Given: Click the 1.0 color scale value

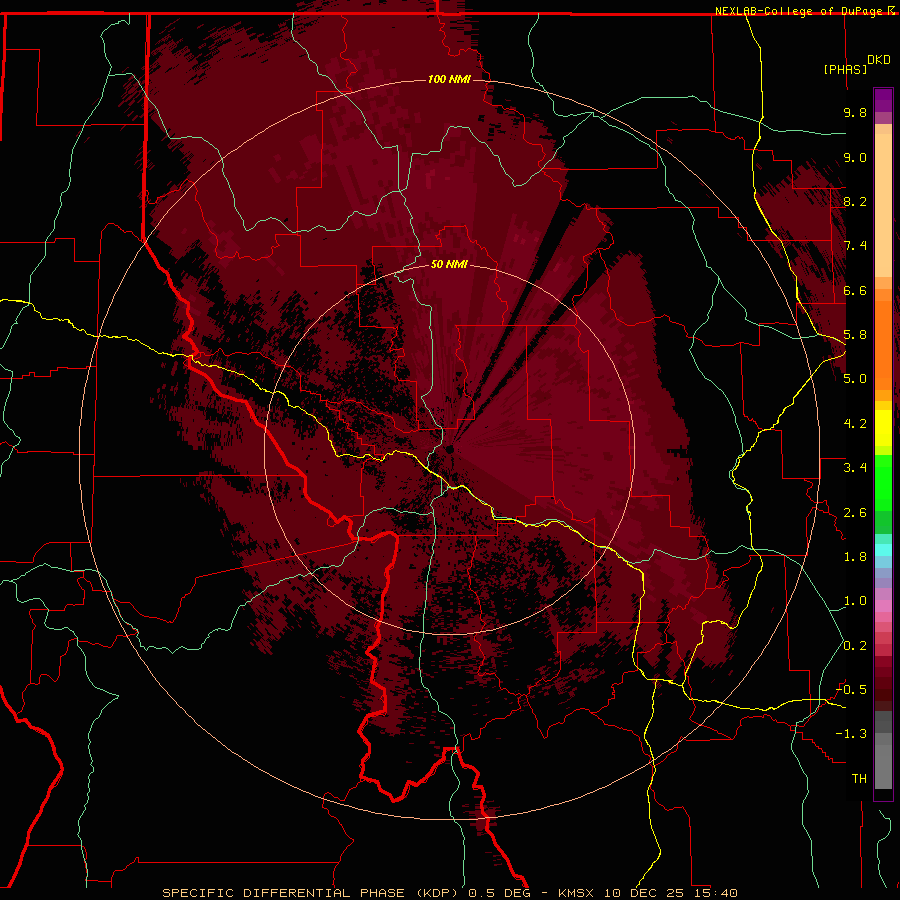Looking at the screenshot, I should coord(855,601).
